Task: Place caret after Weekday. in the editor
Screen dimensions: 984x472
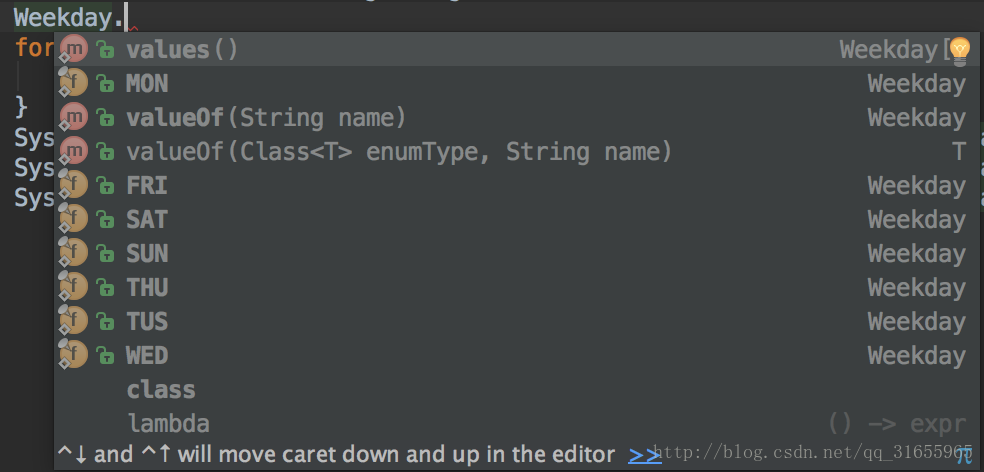Action: coord(126,18)
